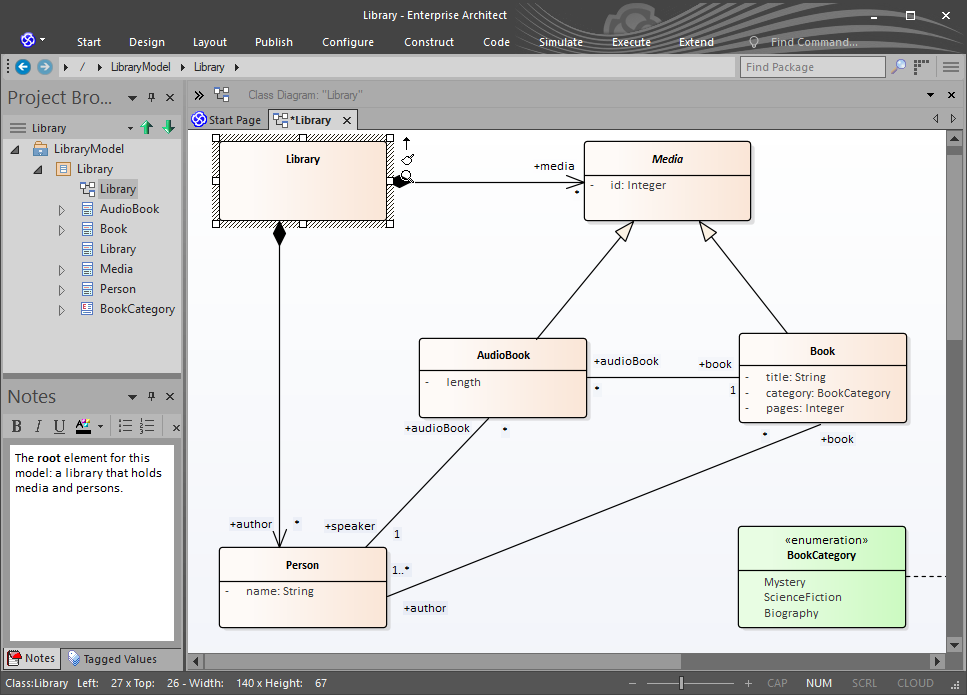This screenshot has height=695, width=967.
Task: Expand the diagram toolbox chevrons
Action: (x=199, y=95)
